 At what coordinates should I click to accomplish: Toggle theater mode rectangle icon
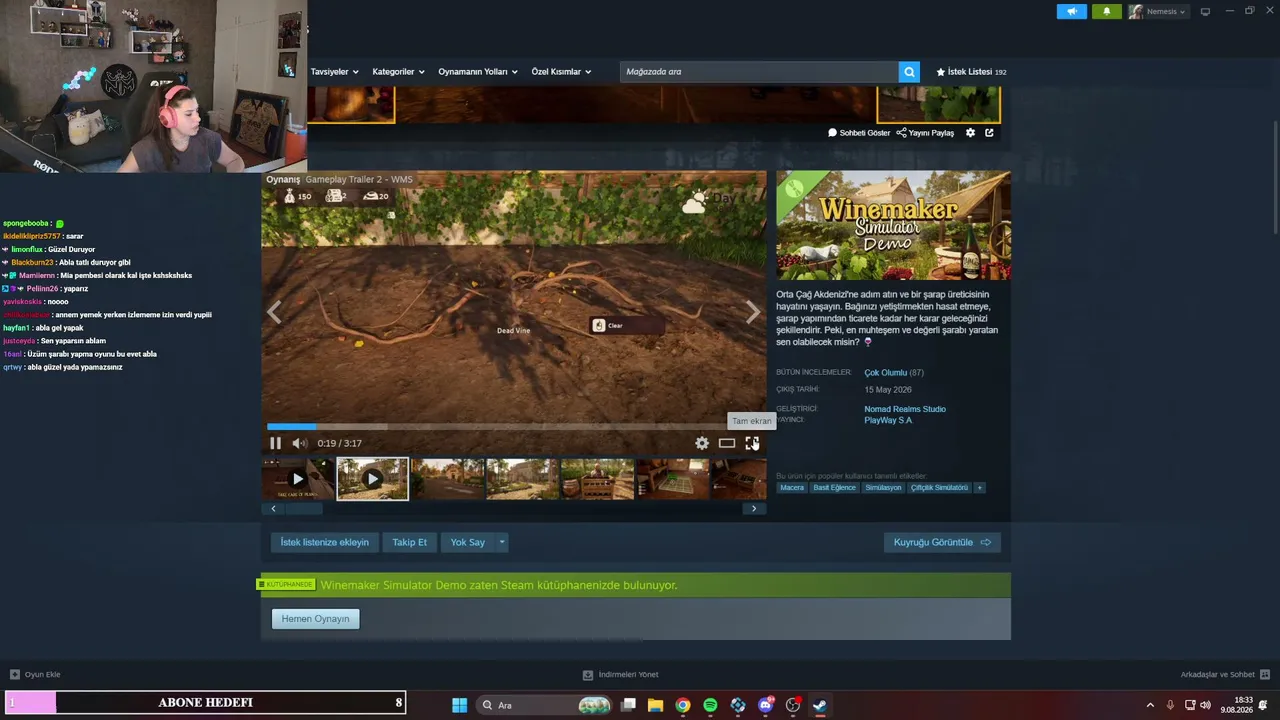pos(727,443)
